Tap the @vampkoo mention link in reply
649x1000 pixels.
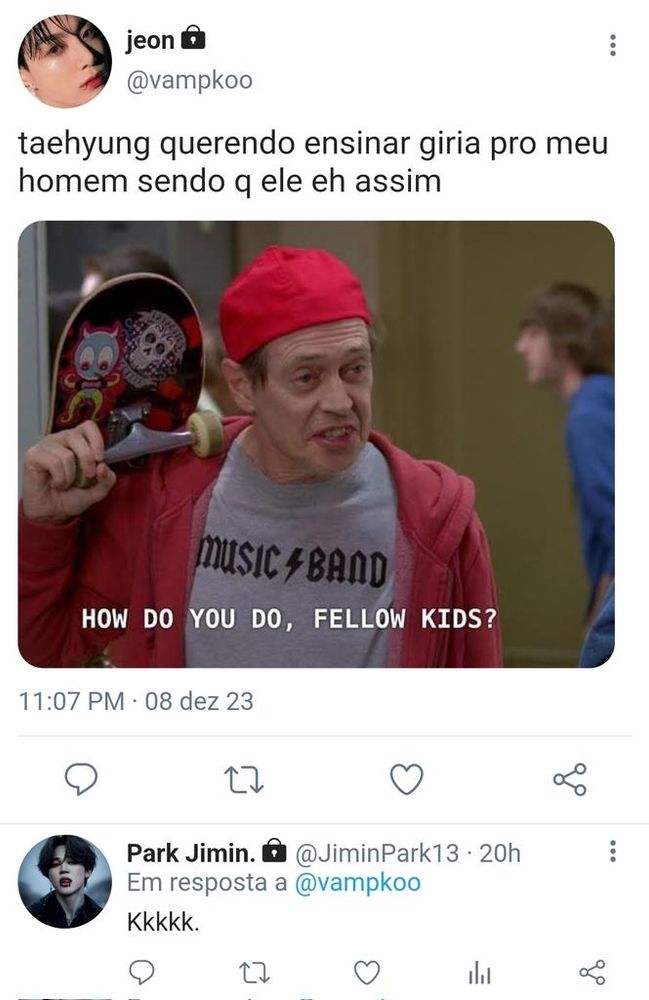pos(357,883)
